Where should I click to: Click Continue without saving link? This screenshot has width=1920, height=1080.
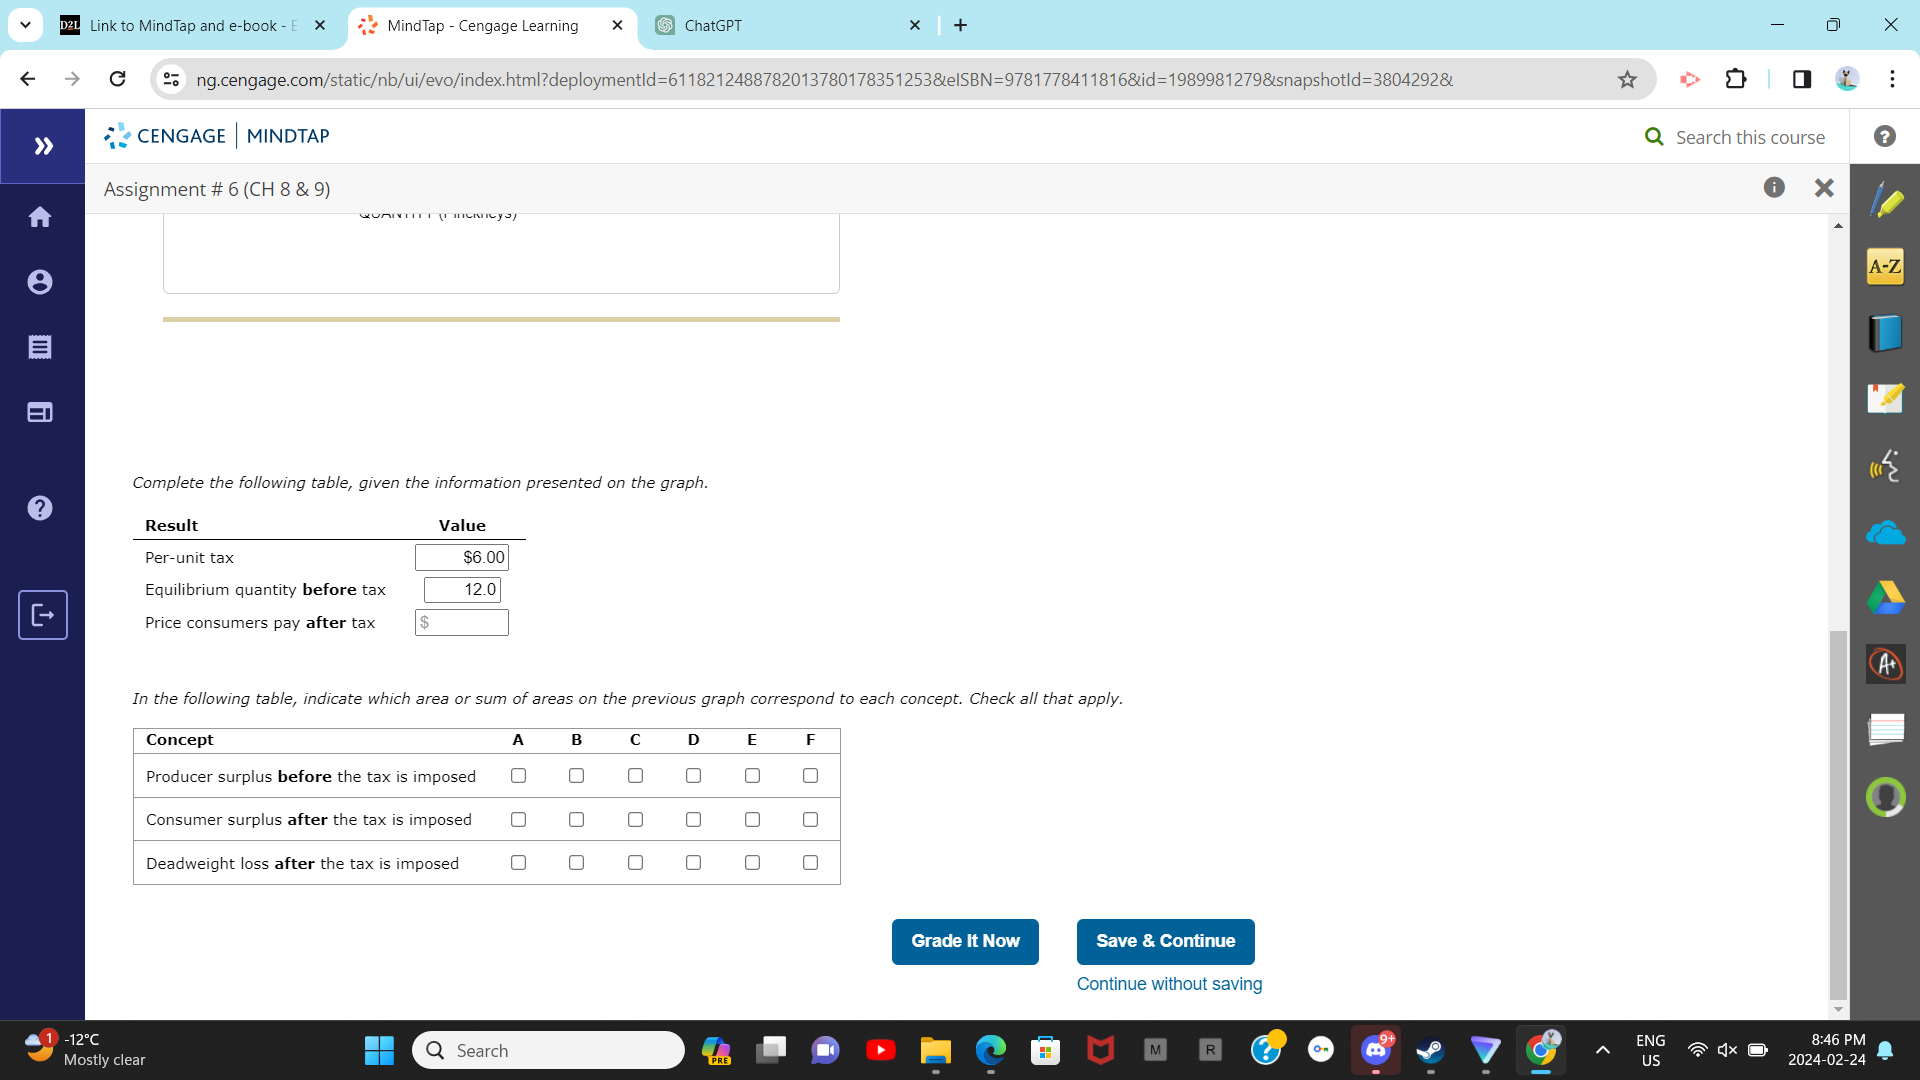1168,984
